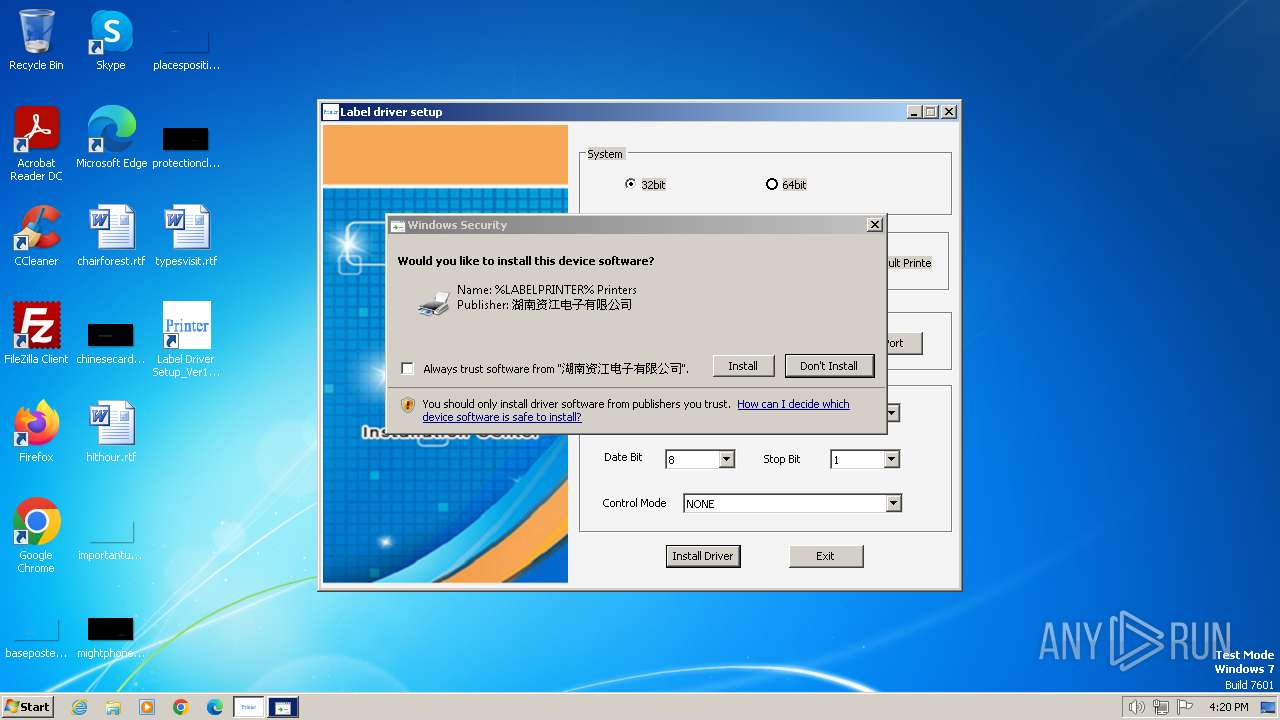Image resolution: width=1280 pixels, height=720 pixels.
Task: Click the Install Driver button
Action: 703,556
